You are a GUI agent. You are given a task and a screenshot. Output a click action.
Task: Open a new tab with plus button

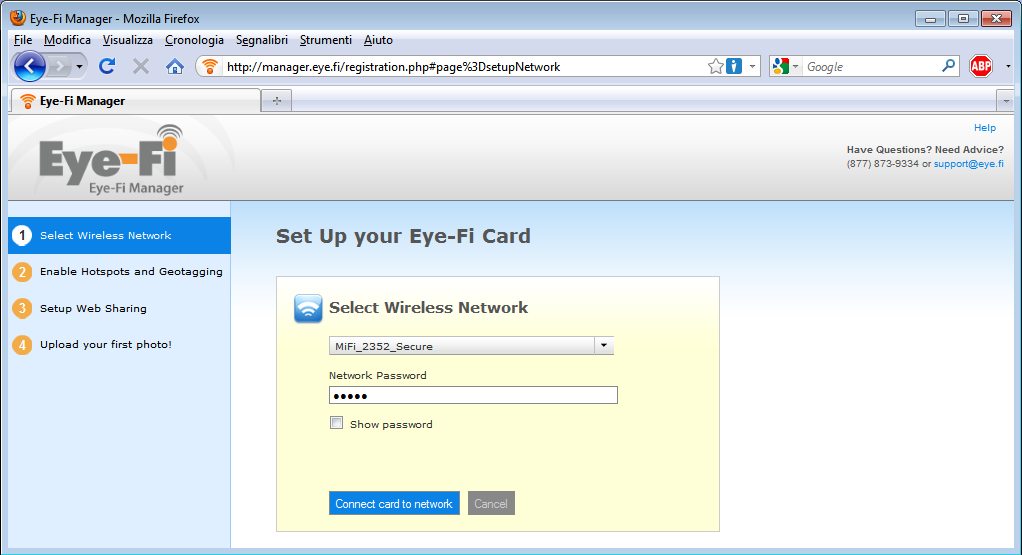(x=276, y=101)
